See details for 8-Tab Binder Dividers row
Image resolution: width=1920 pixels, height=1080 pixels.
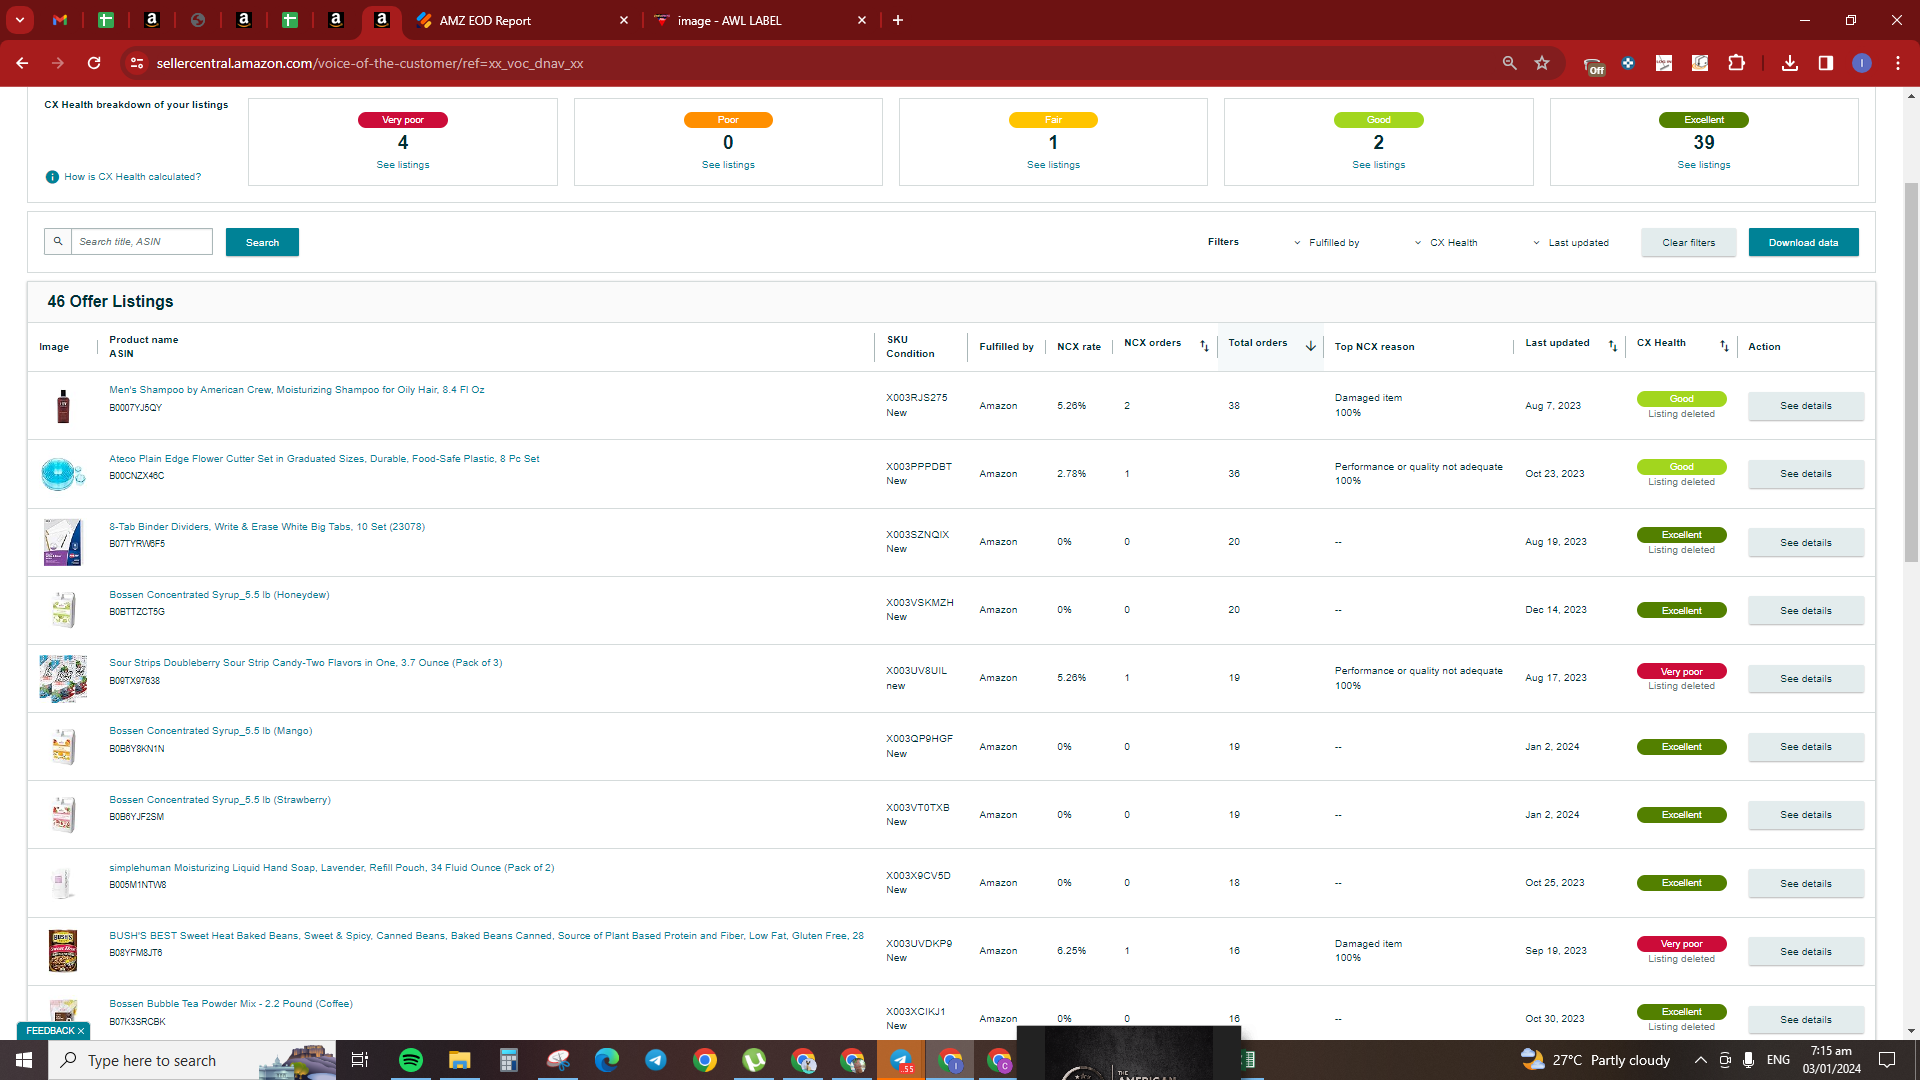click(x=1806, y=543)
